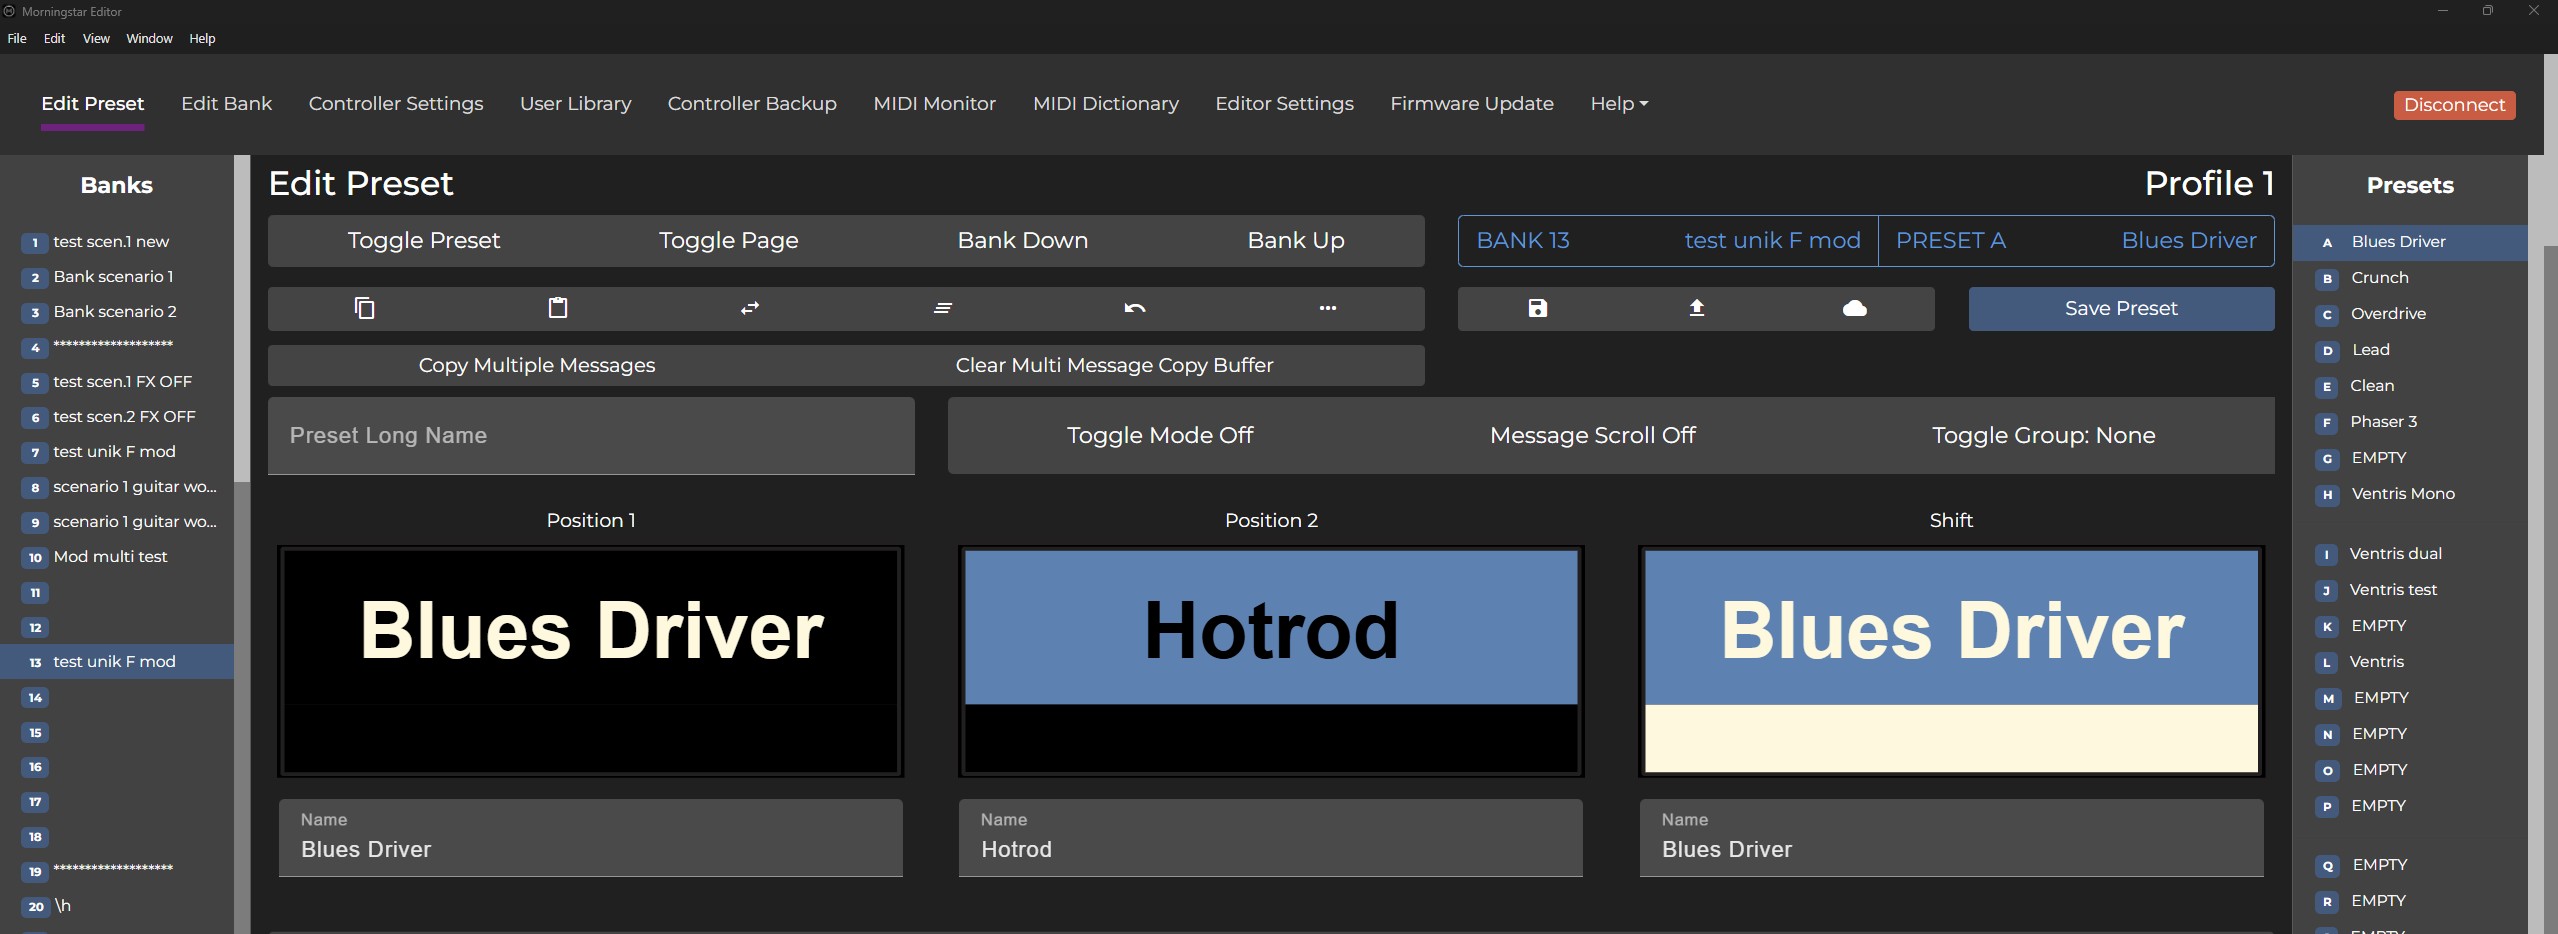This screenshot has height=934, width=2558.
Task: Click the Shift Blues Driver preview
Action: click(1951, 661)
